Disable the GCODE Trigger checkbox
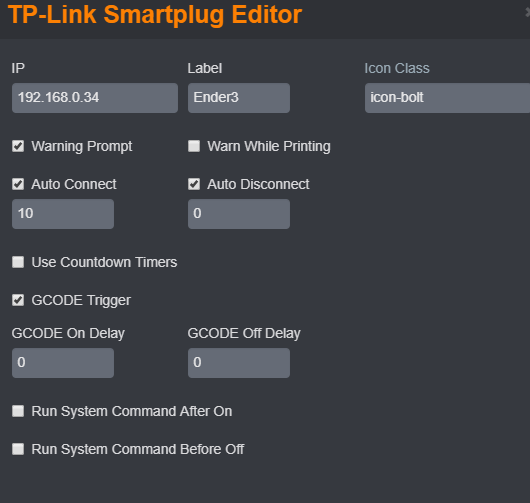The image size is (530, 503). pyautogui.click(x=18, y=300)
